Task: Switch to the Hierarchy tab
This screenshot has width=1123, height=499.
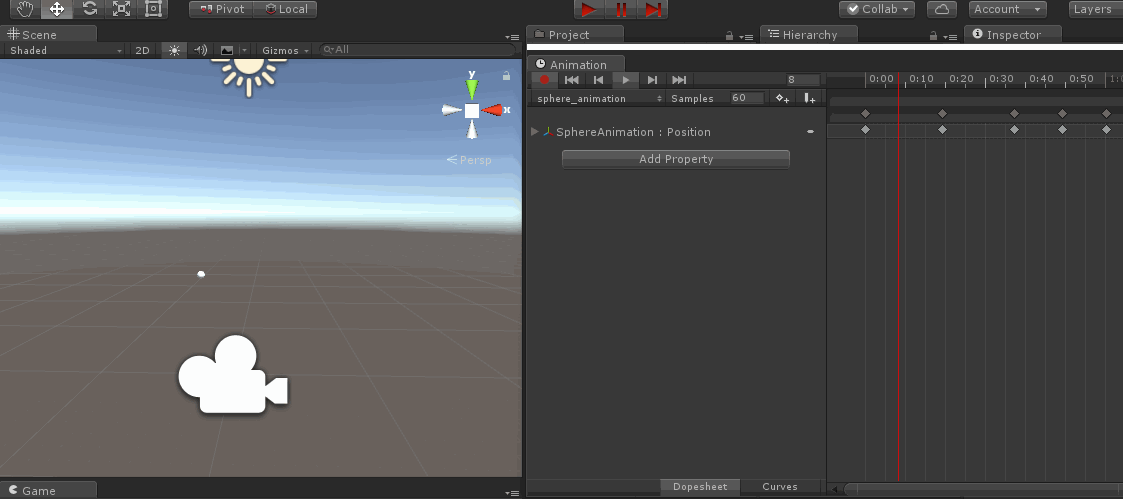Action: point(809,34)
